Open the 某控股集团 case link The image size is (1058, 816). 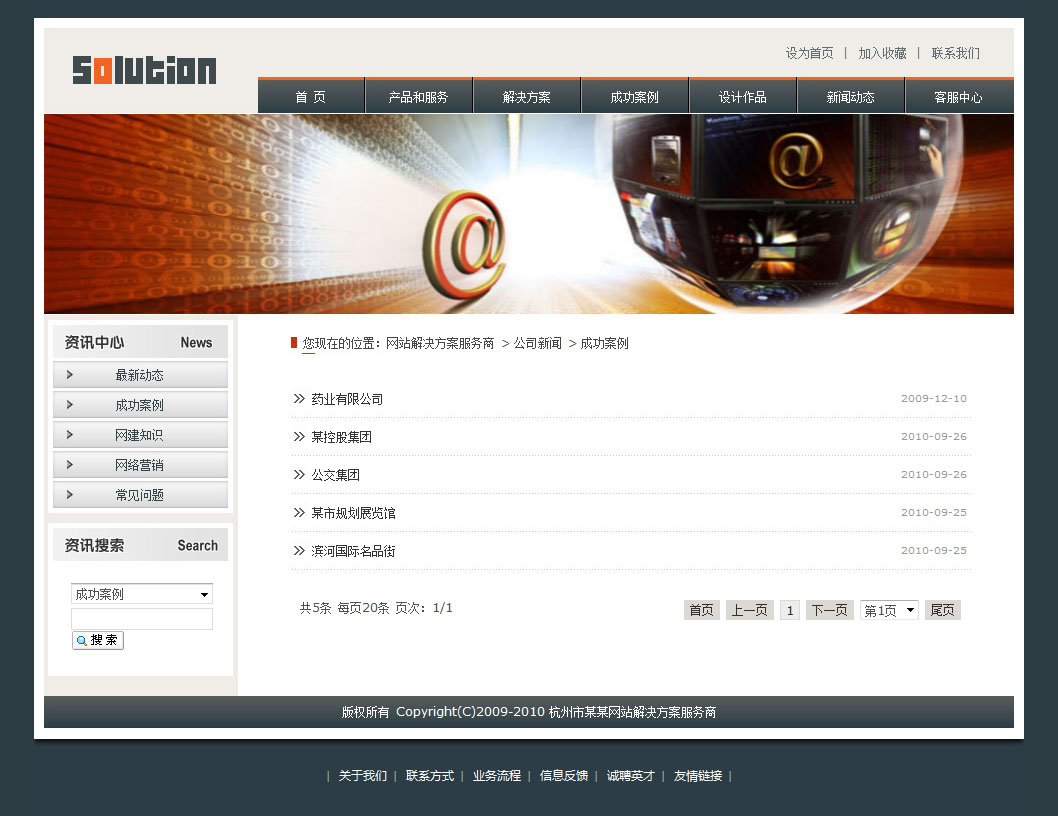(341, 437)
